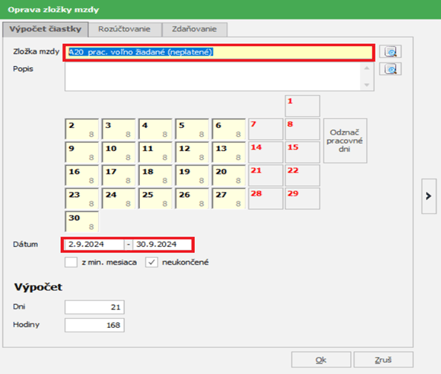
Task: Toggle calendar day 2
Action: [82, 129]
